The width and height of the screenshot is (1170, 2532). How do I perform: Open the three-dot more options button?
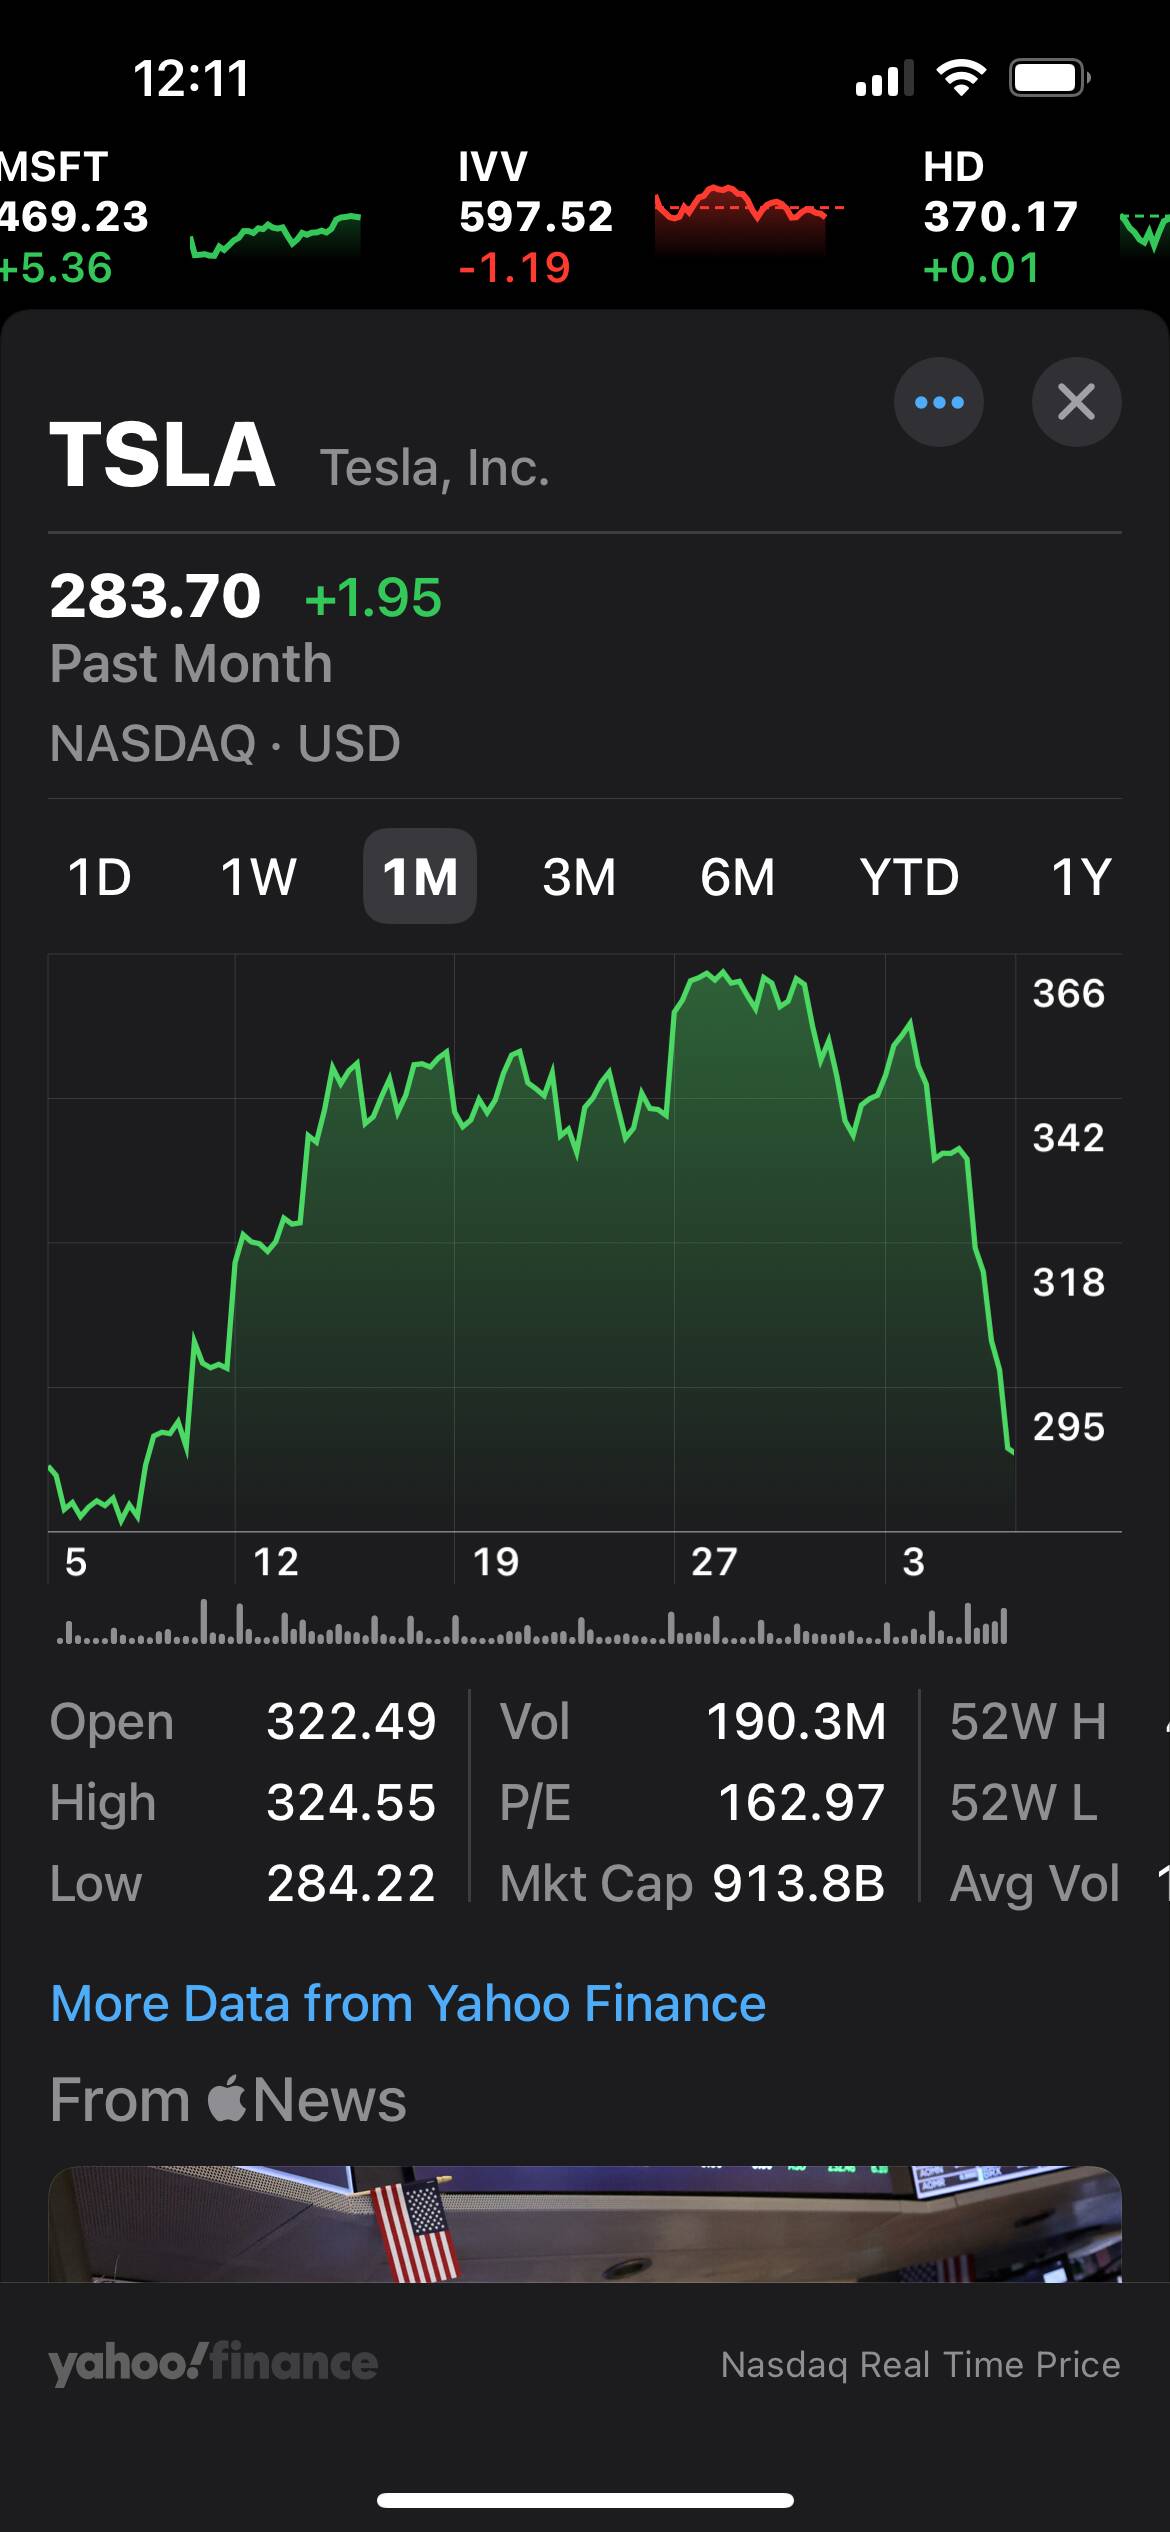click(x=938, y=402)
